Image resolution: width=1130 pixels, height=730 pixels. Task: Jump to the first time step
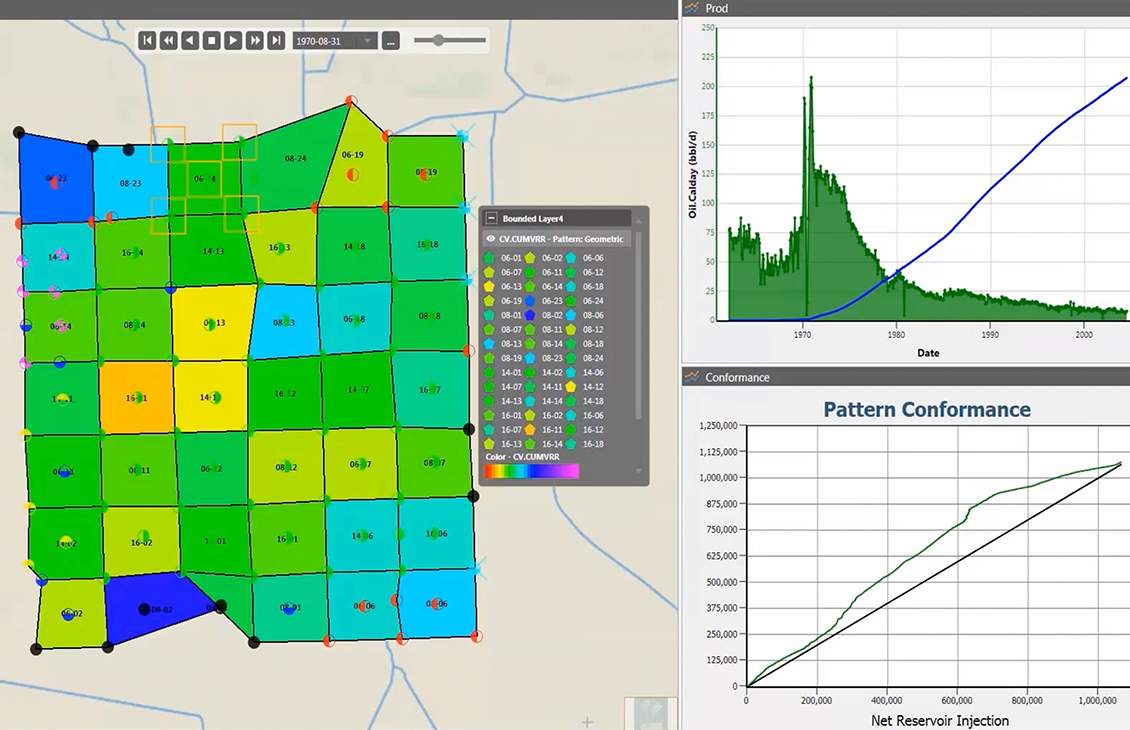click(147, 40)
